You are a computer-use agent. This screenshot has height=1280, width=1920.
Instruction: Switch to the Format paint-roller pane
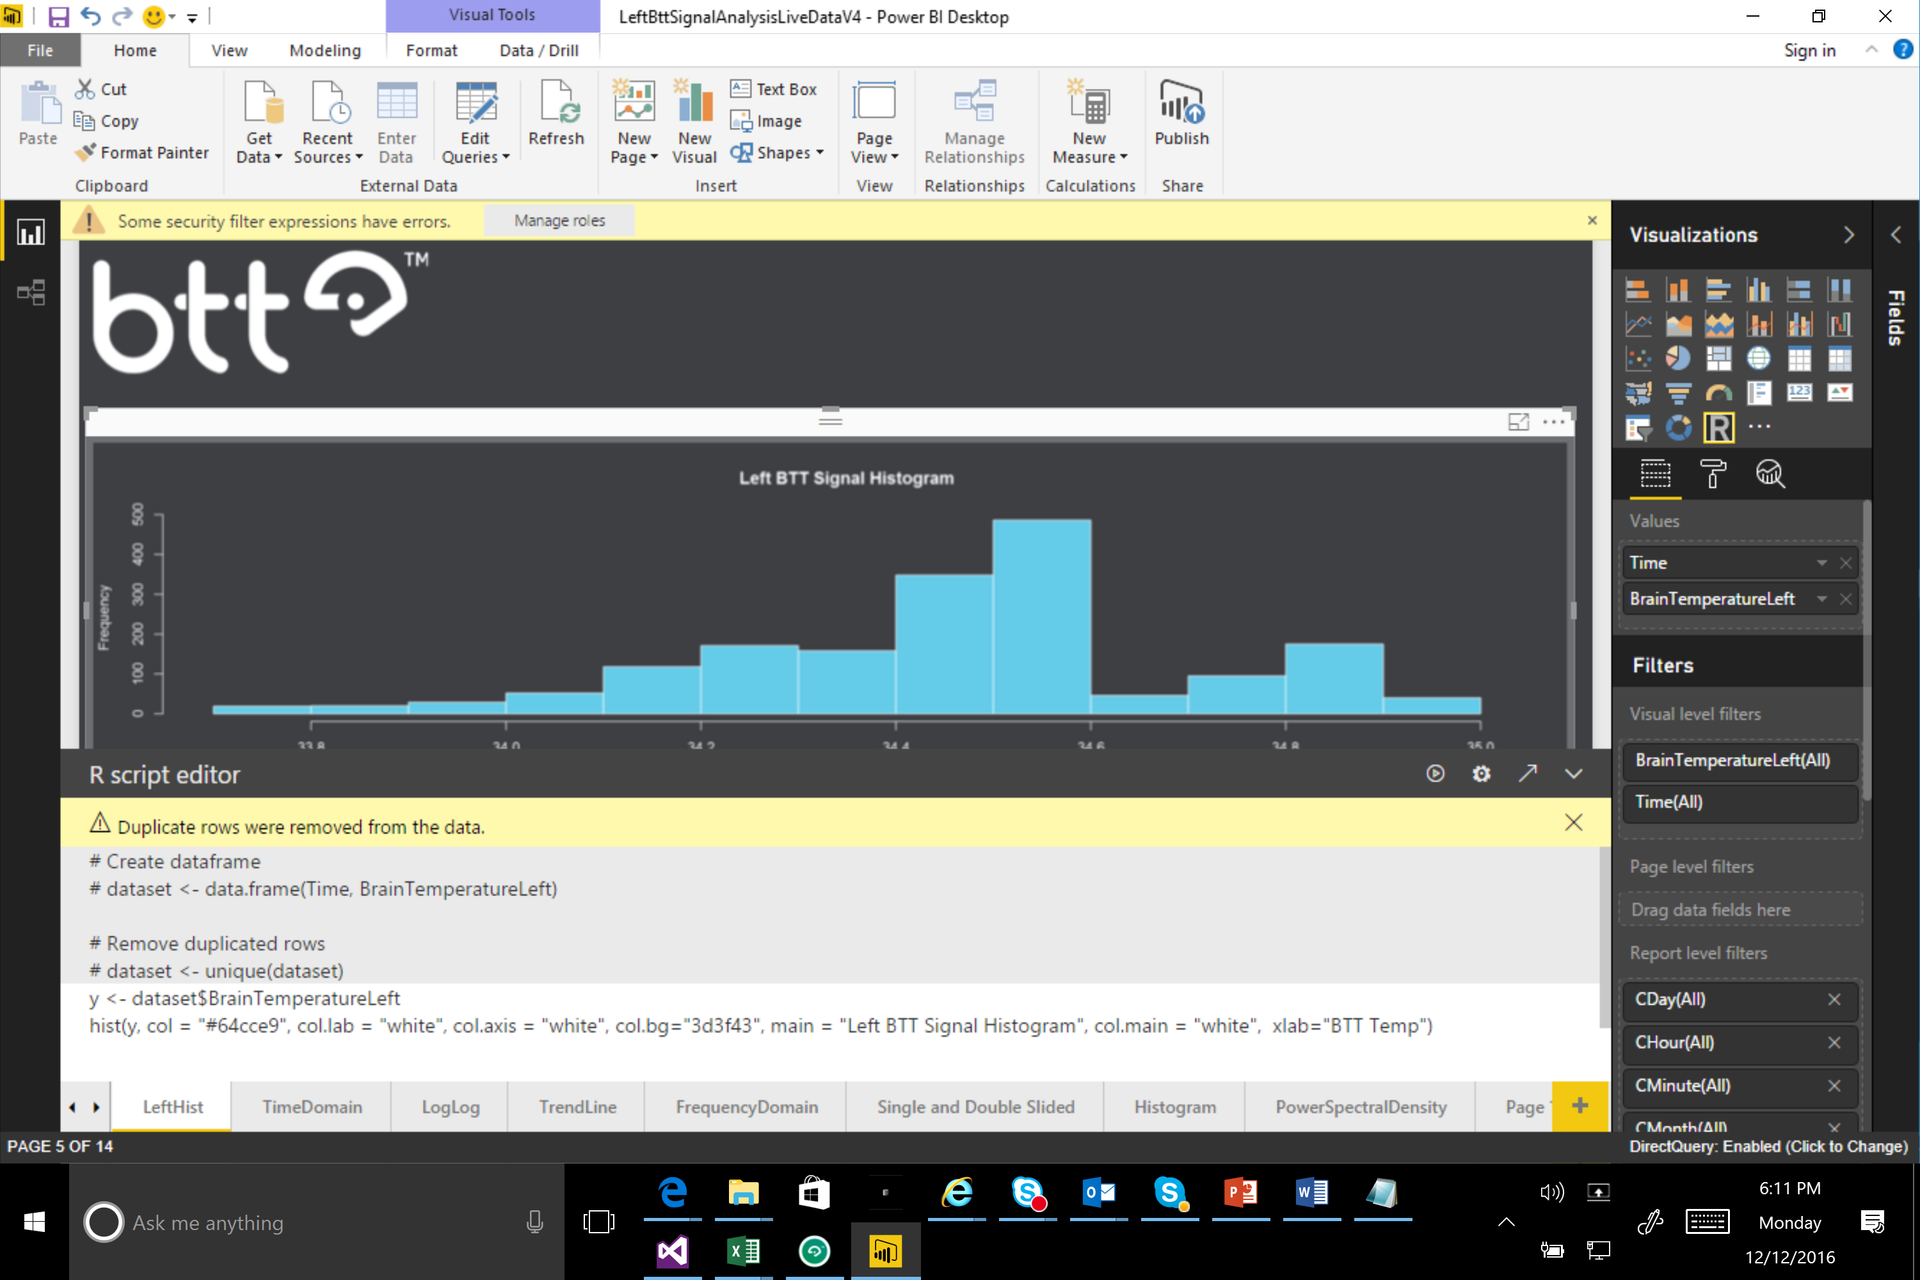click(1713, 474)
